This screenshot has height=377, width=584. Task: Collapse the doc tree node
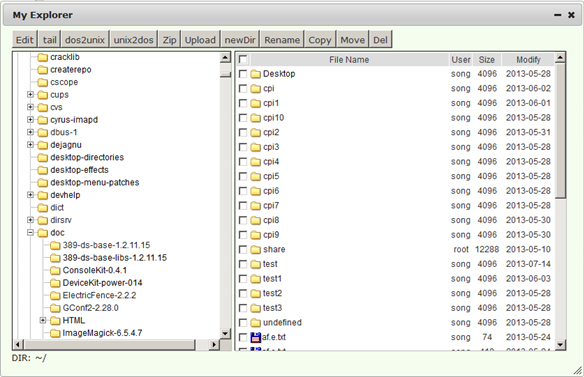coord(31,233)
